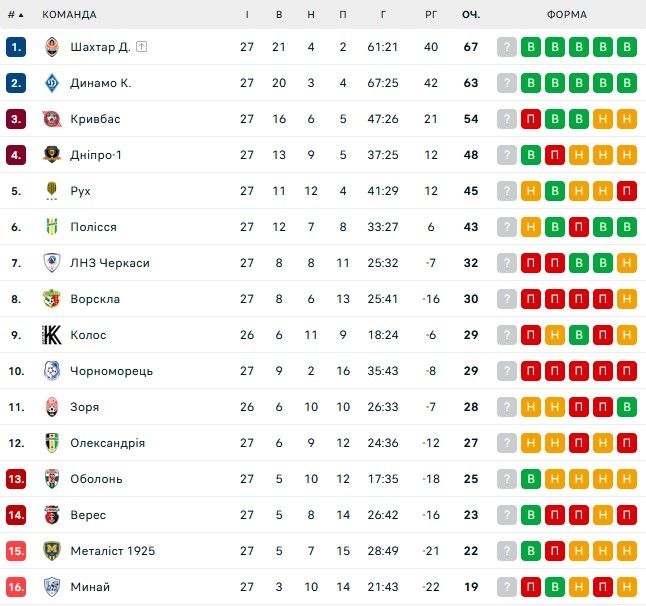Click the Shakhtar D. club crest icon
The width and height of the screenshot is (646, 606).
(x=52, y=47)
